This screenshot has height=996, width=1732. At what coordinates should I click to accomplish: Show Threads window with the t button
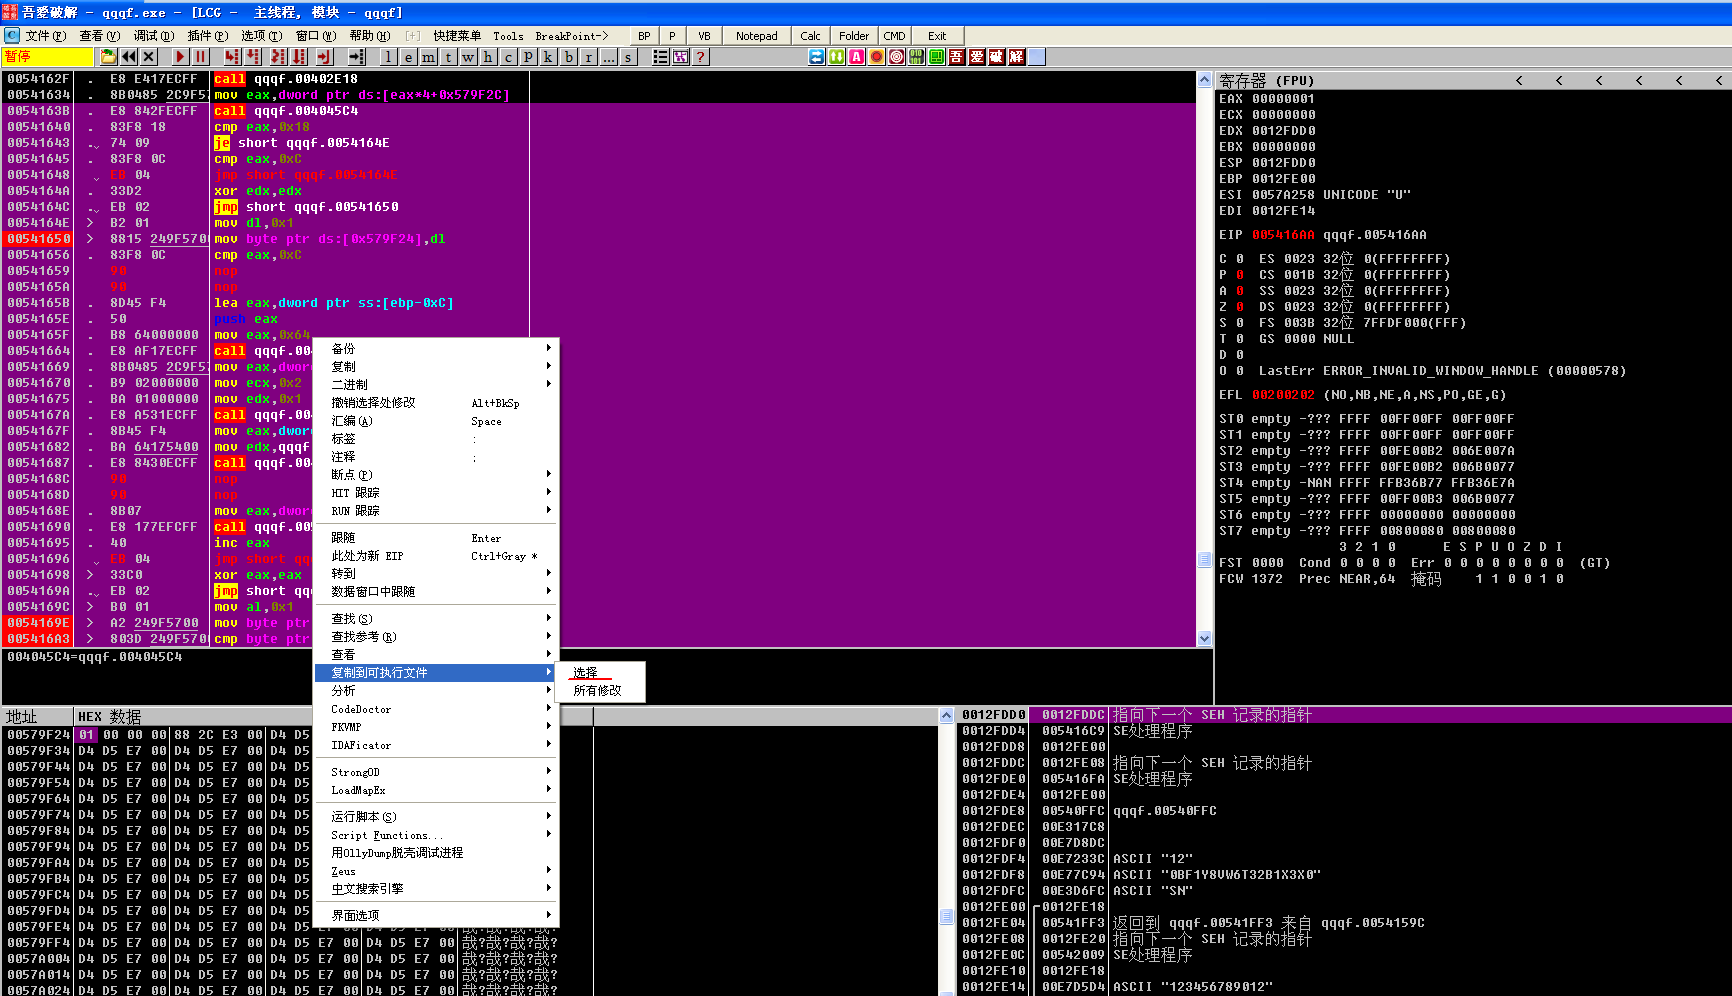click(x=448, y=57)
